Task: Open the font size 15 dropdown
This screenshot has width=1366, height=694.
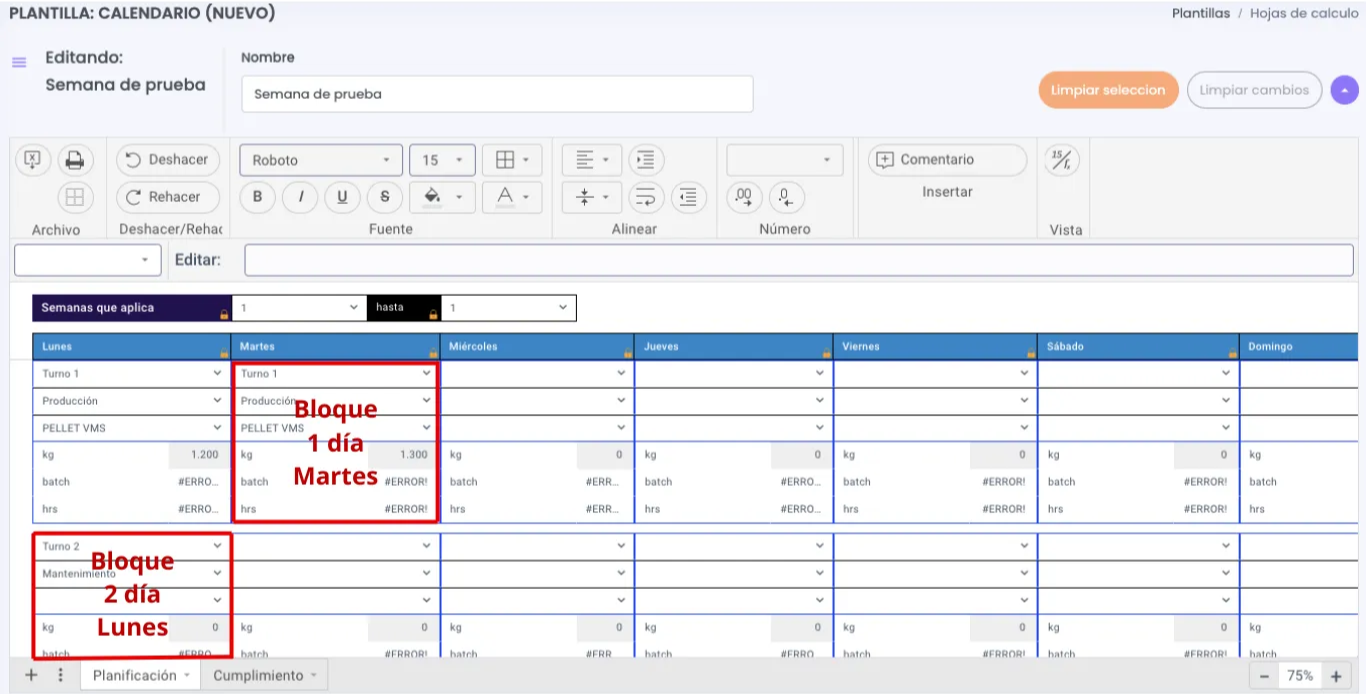Action: tap(442, 160)
